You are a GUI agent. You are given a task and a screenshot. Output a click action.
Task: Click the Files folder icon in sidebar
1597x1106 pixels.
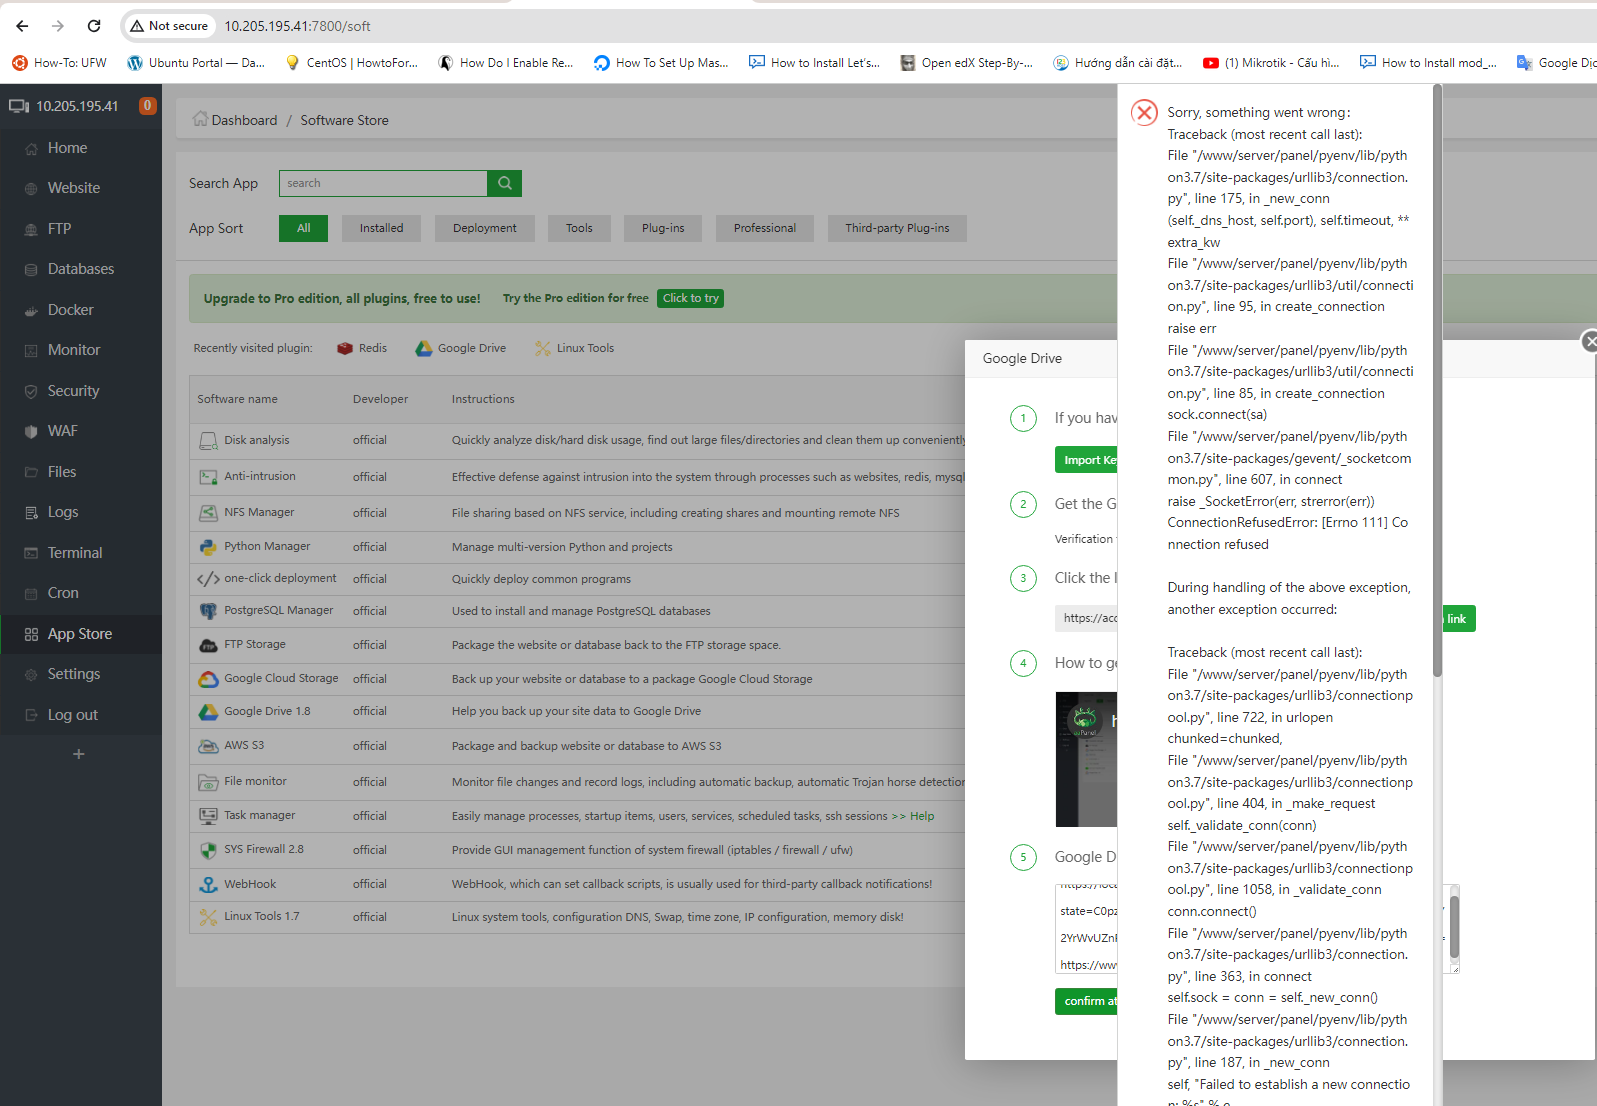tap(31, 472)
